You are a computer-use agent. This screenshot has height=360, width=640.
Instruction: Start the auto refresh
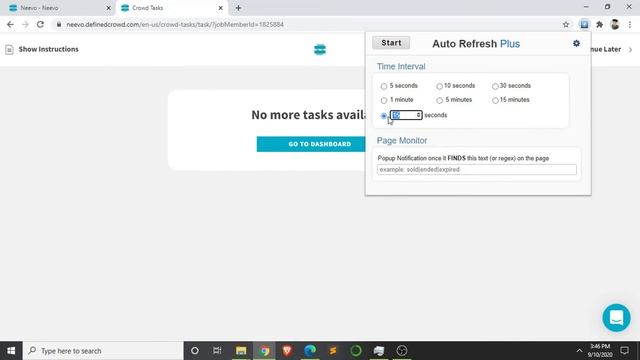(391, 43)
